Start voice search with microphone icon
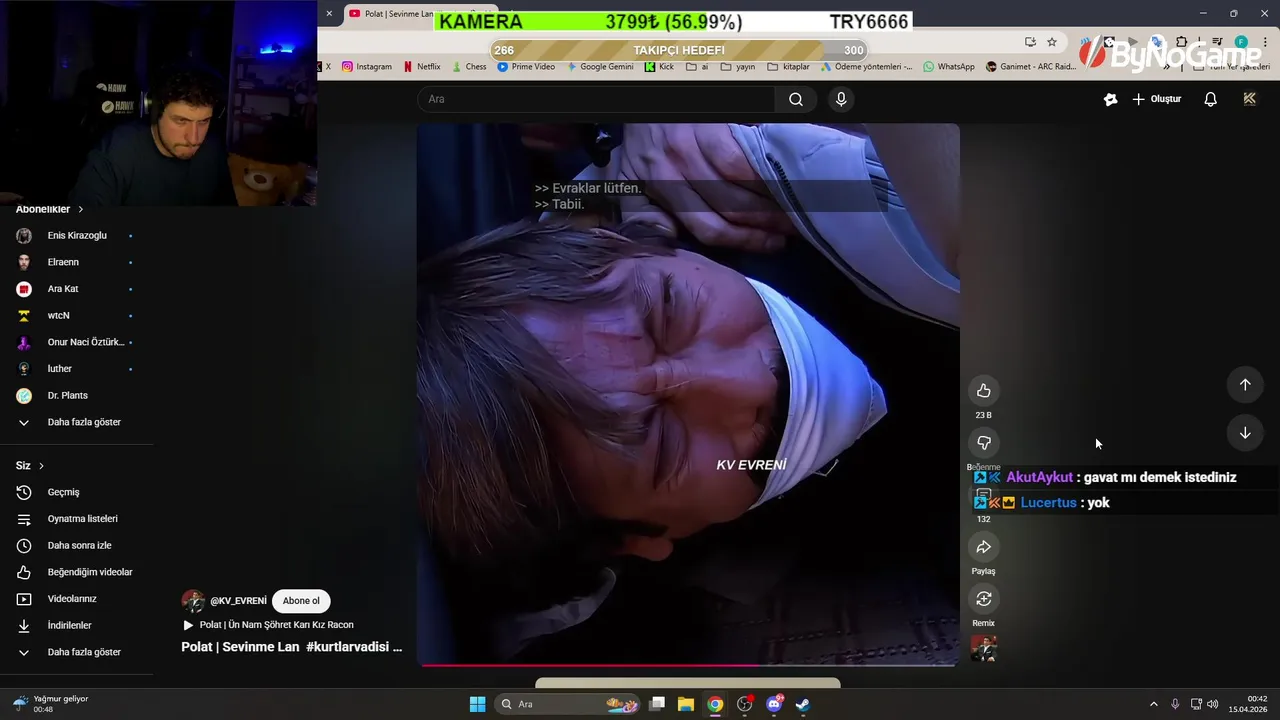Image resolution: width=1280 pixels, height=720 pixels. coord(841,99)
